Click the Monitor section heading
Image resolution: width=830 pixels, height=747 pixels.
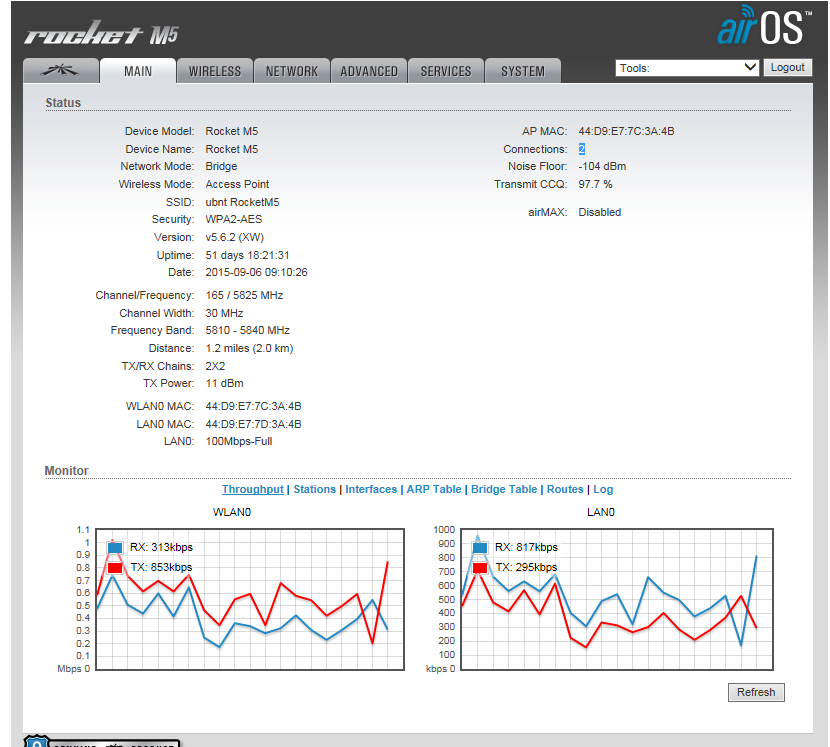[x=67, y=471]
